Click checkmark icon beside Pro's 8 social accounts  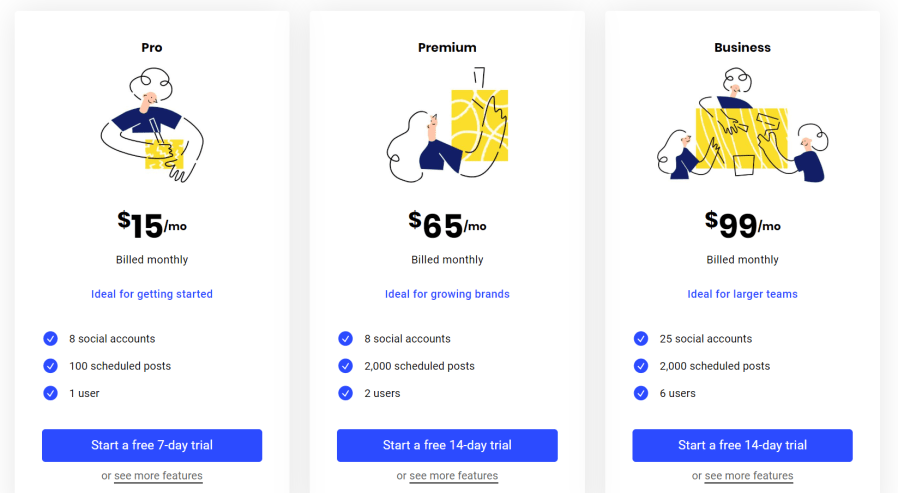[50, 338]
